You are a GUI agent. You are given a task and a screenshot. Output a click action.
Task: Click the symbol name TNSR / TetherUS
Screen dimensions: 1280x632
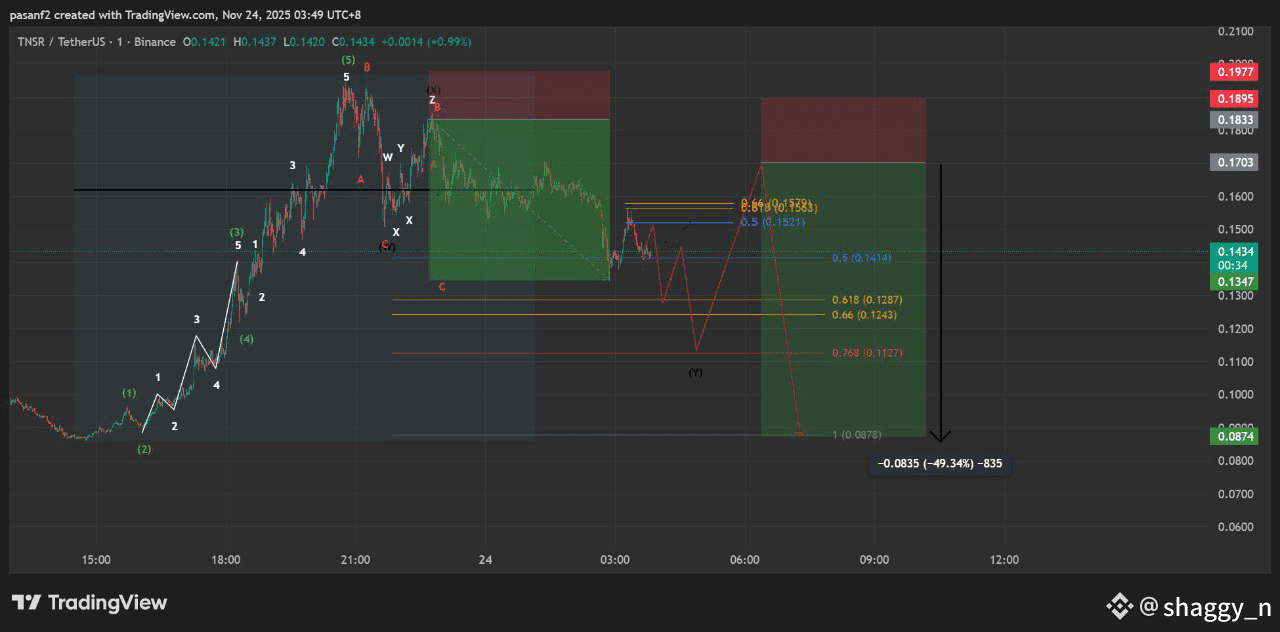64,42
